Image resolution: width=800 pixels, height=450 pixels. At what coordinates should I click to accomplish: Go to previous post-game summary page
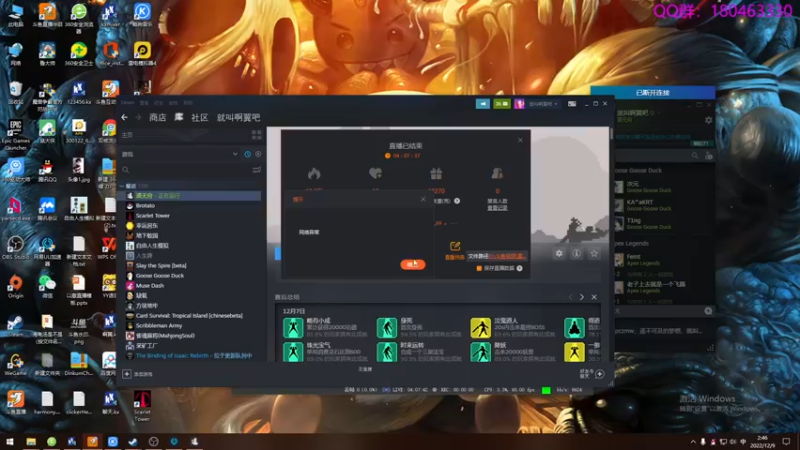coord(570,297)
